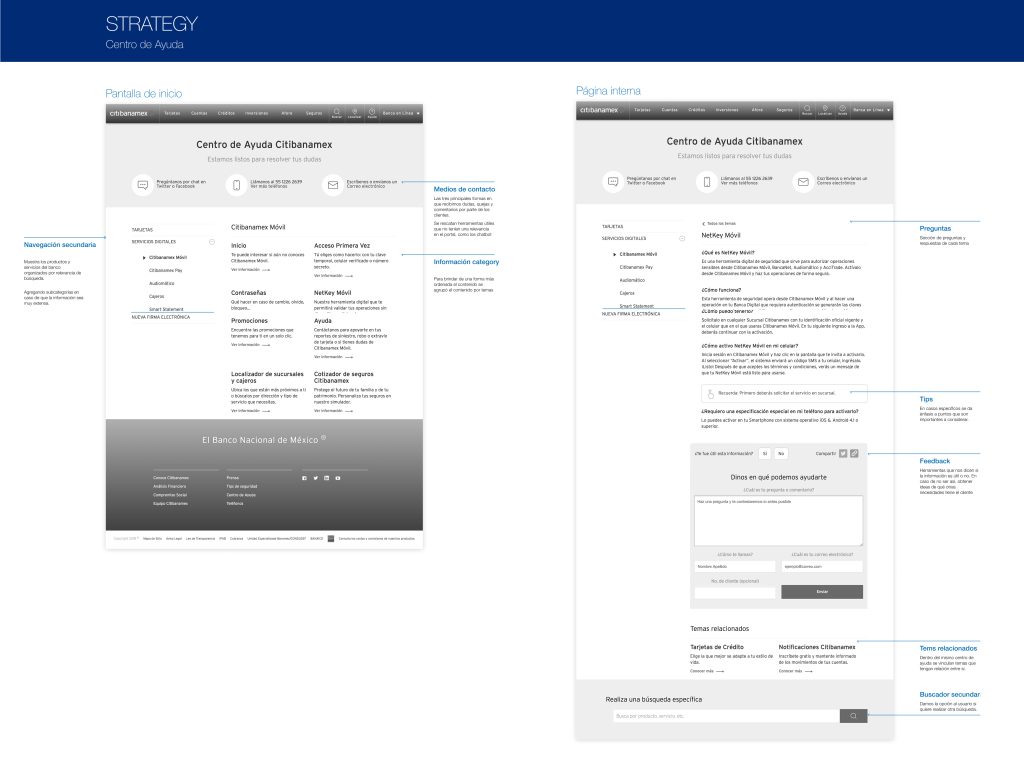Go back via Todos los temas link
Image resolution: width=1024 pixels, height=758 pixels.
coord(719,224)
